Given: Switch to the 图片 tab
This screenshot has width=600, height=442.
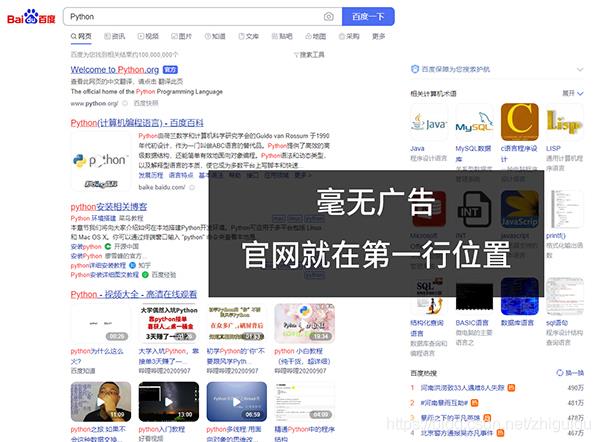Looking at the screenshot, I should pos(182,36).
